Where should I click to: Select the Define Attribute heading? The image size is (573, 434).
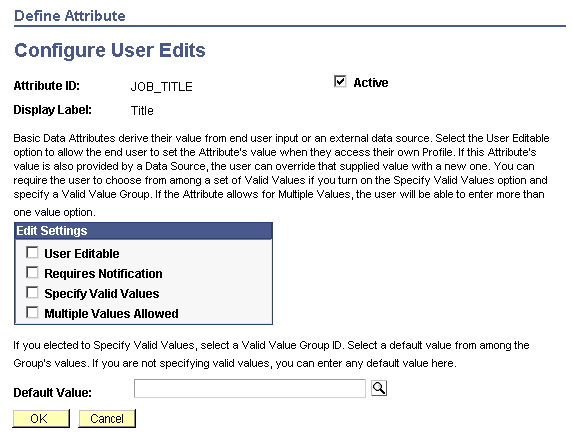[69, 16]
